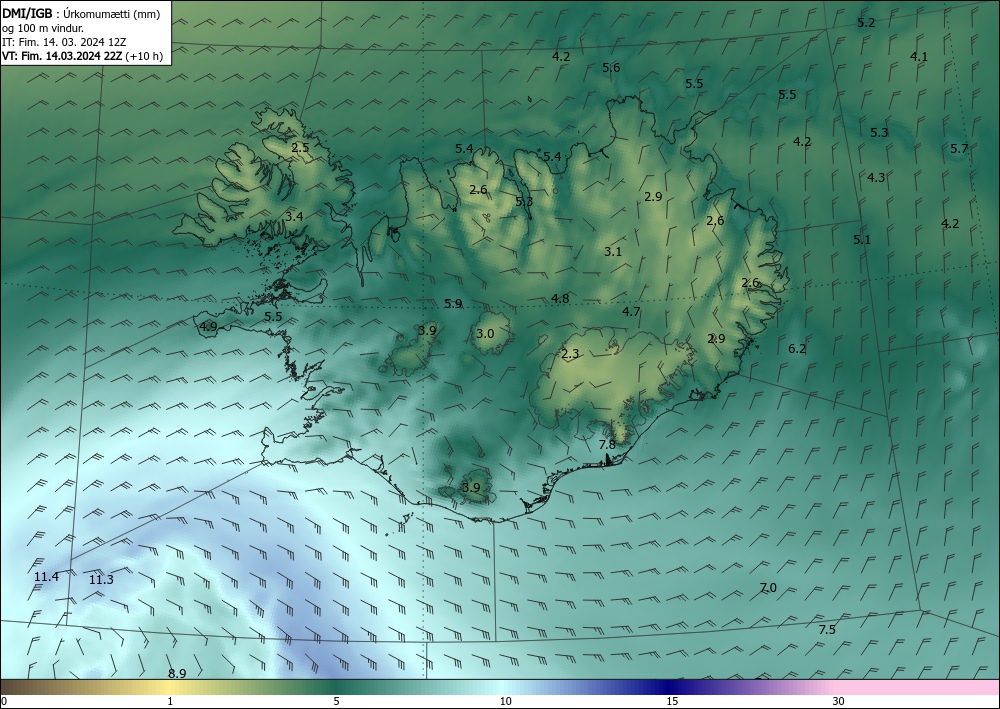Click the 4.1 value on the map
The width and height of the screenshot is (1000, 709).
click(919, 56)
